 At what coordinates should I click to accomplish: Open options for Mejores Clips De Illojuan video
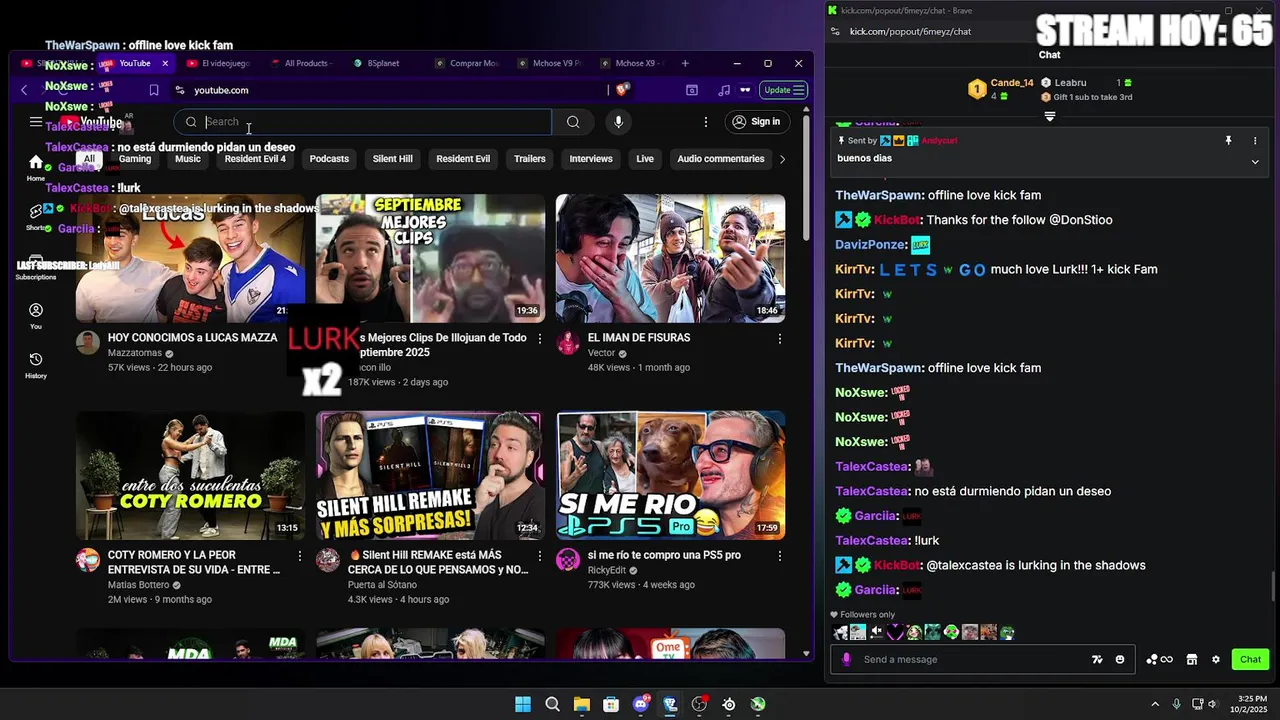(540, 339)
